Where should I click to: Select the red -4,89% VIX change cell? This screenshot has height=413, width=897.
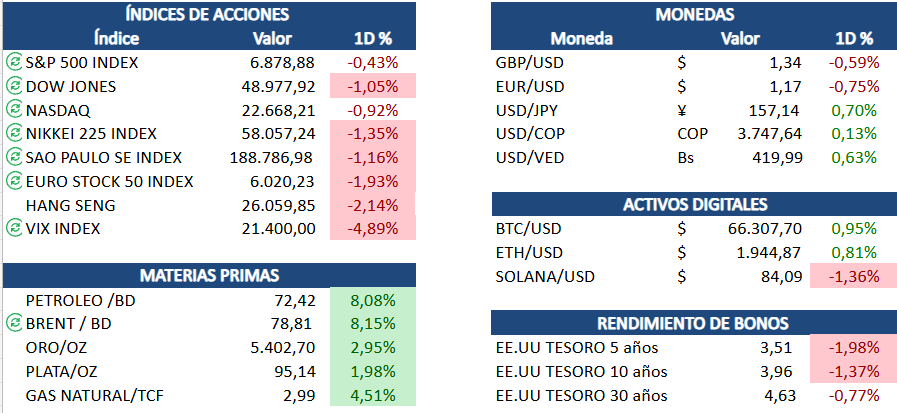[x=372, y=229]
